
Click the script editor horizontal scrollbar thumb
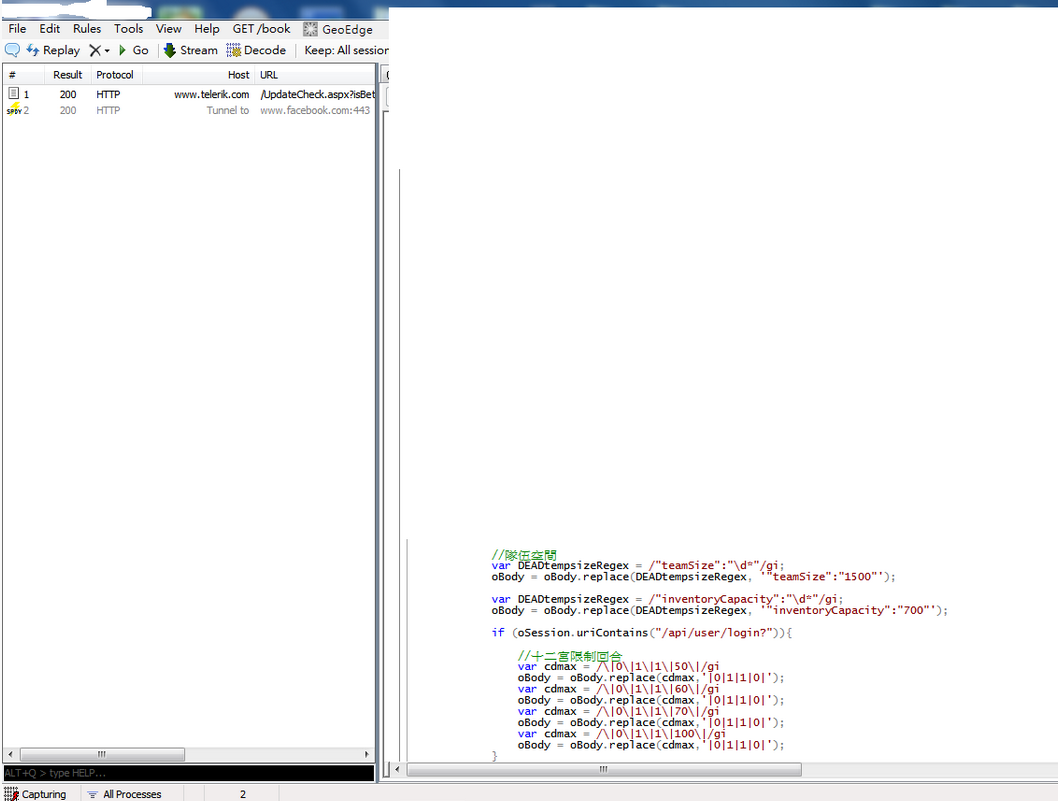coord(603,769)
